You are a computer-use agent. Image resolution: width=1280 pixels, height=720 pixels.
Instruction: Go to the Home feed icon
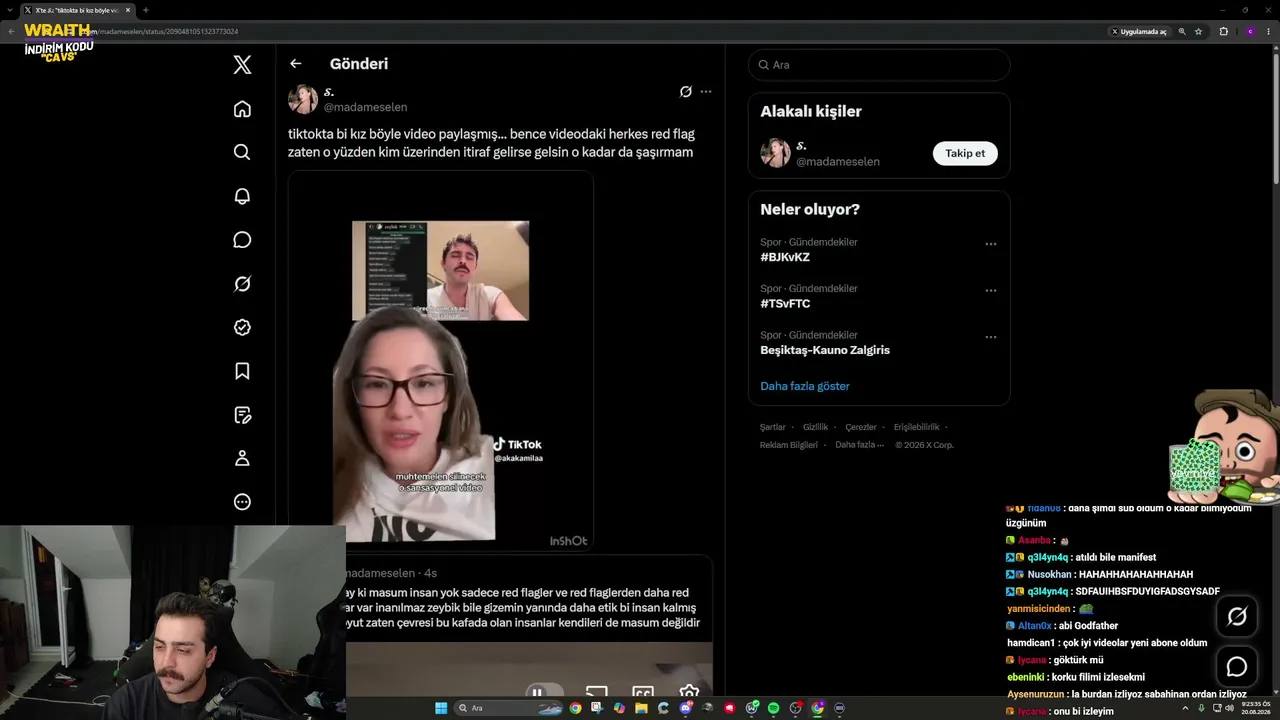coord(242,109)
